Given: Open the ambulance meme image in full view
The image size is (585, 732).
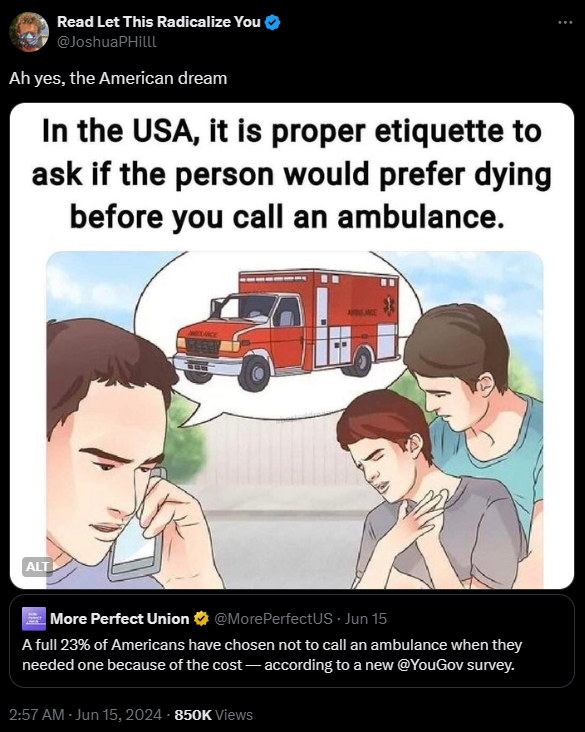Looking at the screenshot, I should (292, 346).
